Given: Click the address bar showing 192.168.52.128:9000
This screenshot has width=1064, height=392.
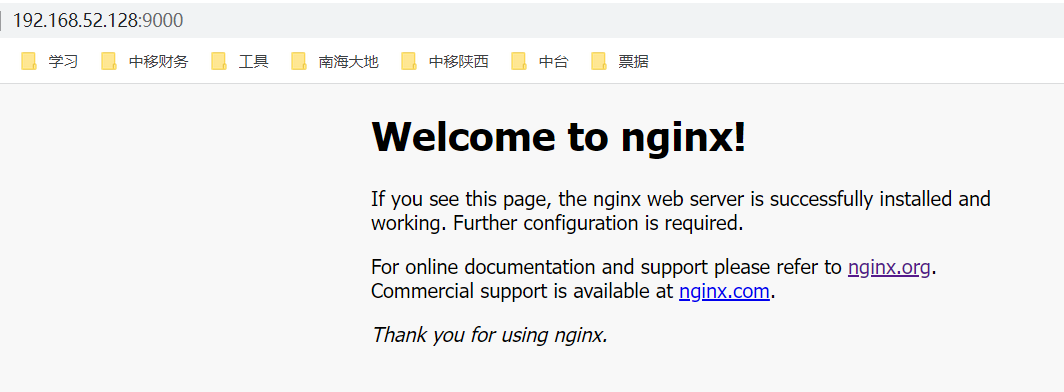Looking at the screenshot, I should 532,20.
